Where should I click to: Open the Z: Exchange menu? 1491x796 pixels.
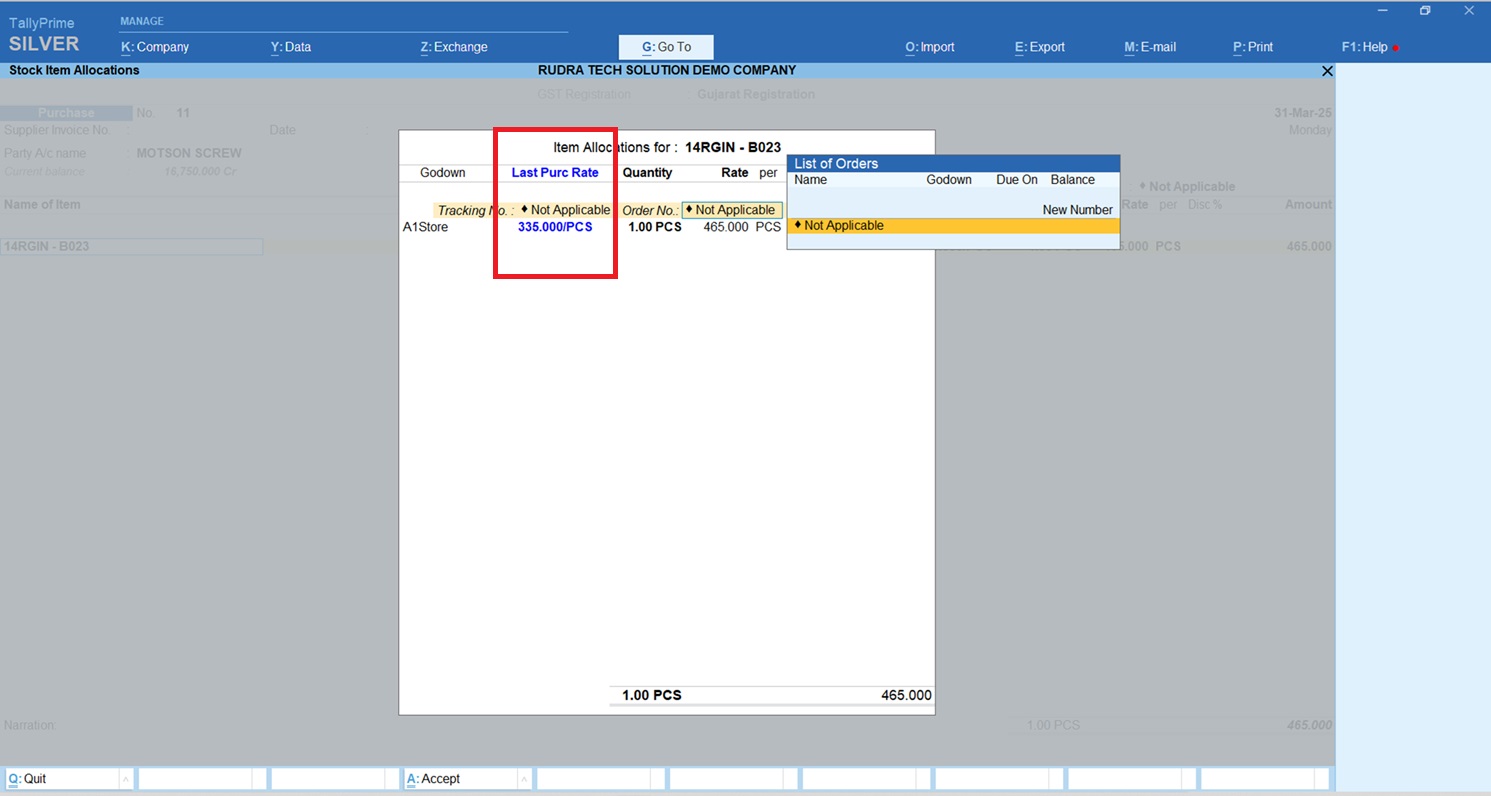pos(454,47)
